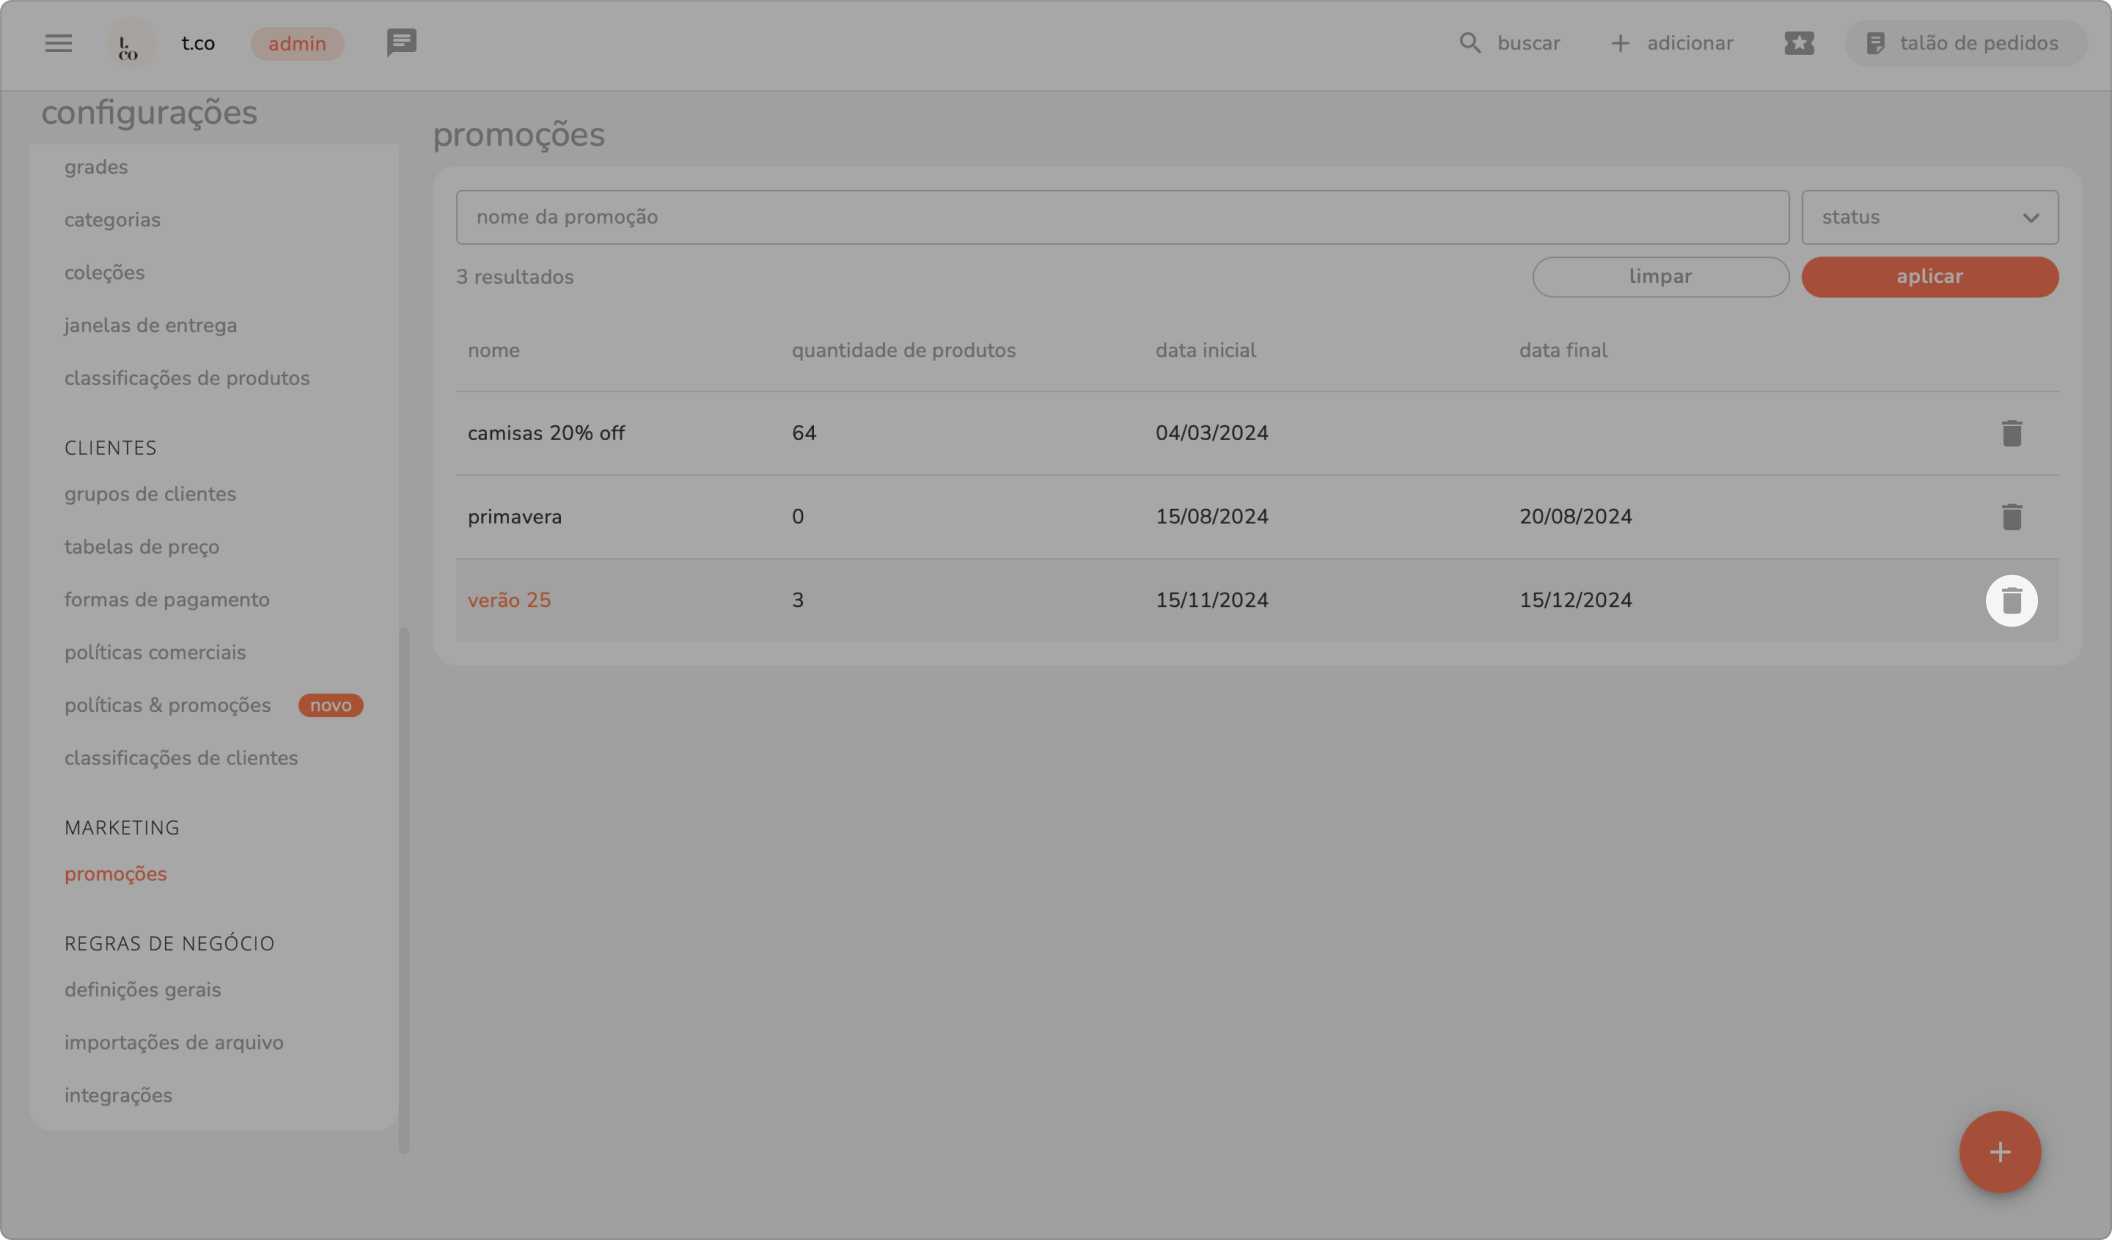Click the limpar button
This screenshot has width=2112, height=1240.
[1660, 277]
